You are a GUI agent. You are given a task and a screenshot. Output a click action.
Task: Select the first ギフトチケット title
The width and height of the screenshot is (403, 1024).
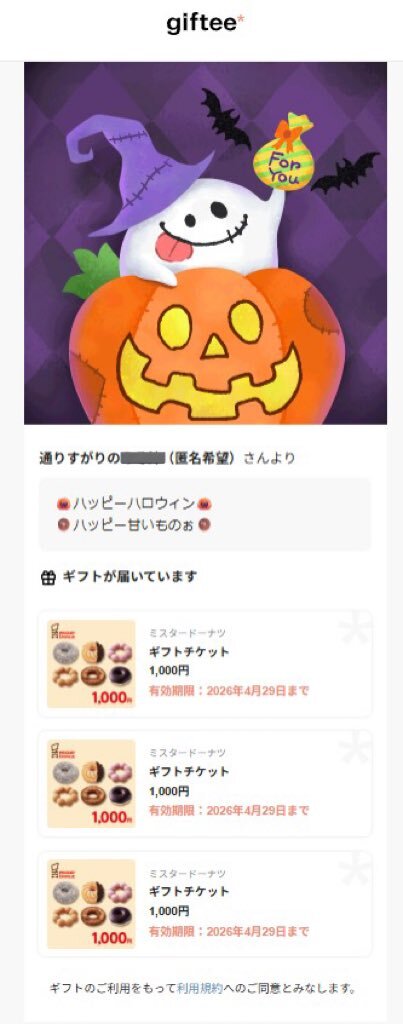pyautogui.click(x=189, y=652)
